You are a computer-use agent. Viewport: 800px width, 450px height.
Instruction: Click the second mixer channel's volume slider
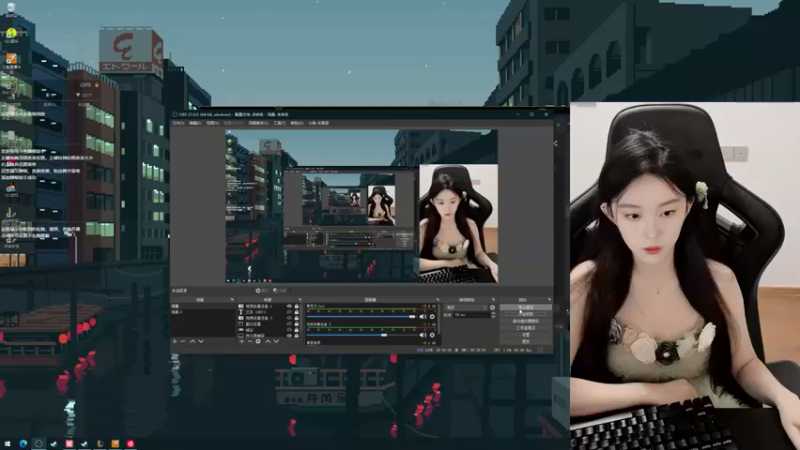coord(361,335)
